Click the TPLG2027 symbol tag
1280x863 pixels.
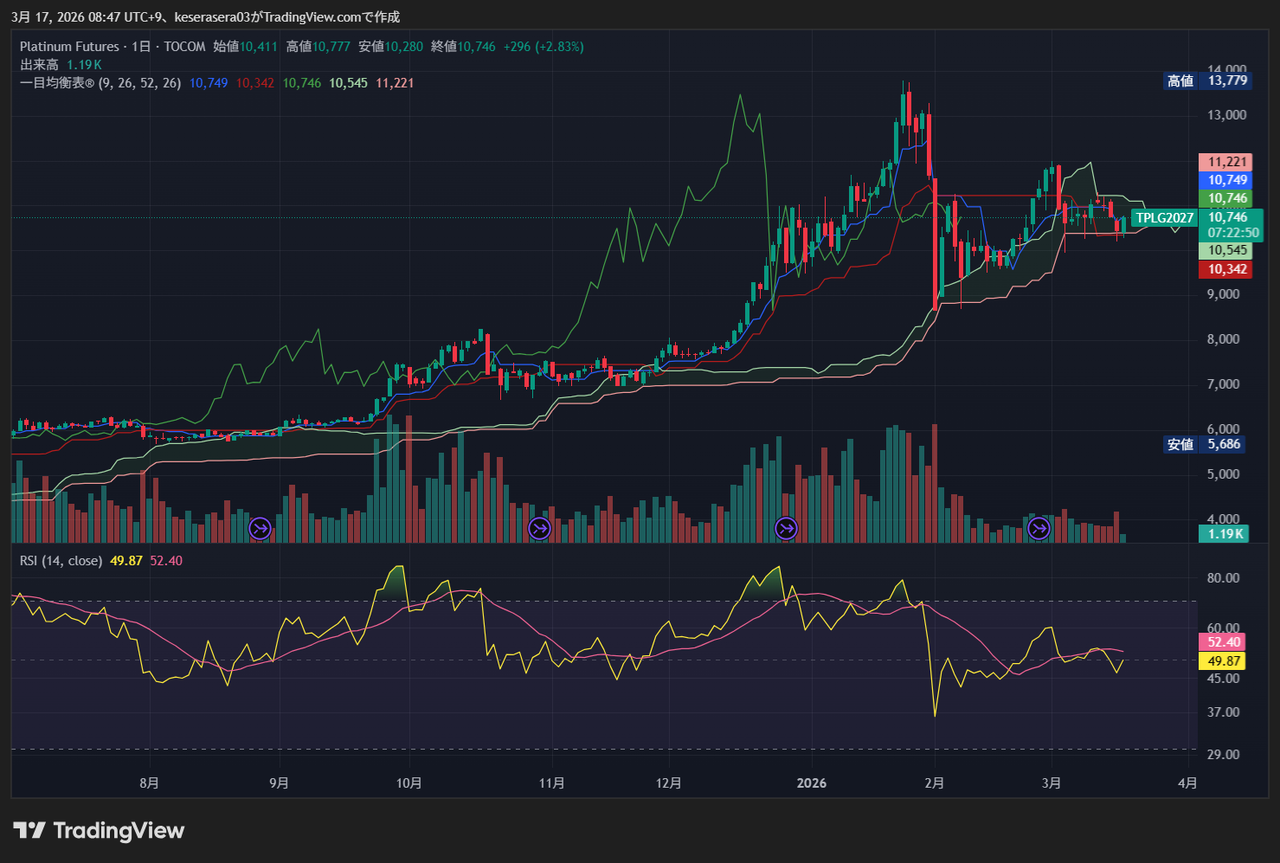coord(1164,217)
